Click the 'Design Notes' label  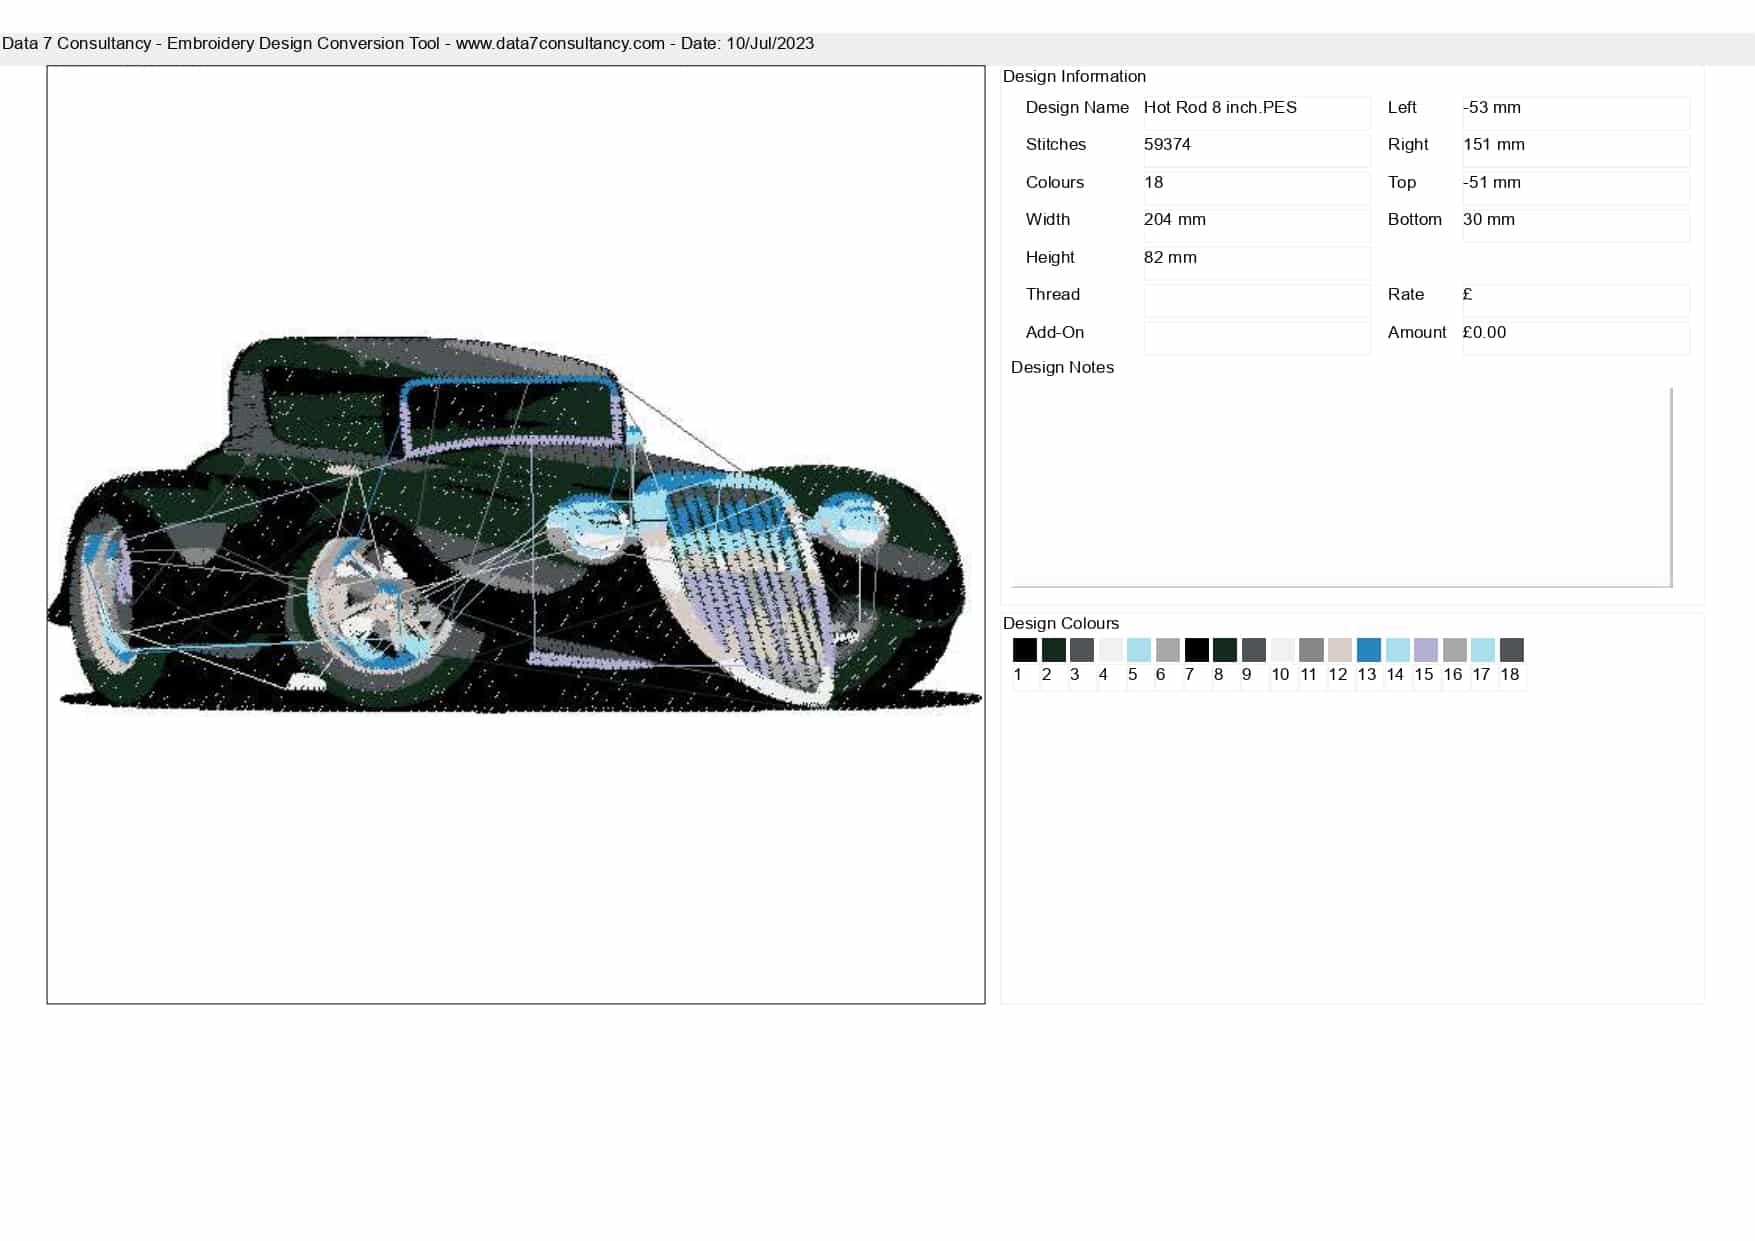[x=1062, y=367]
